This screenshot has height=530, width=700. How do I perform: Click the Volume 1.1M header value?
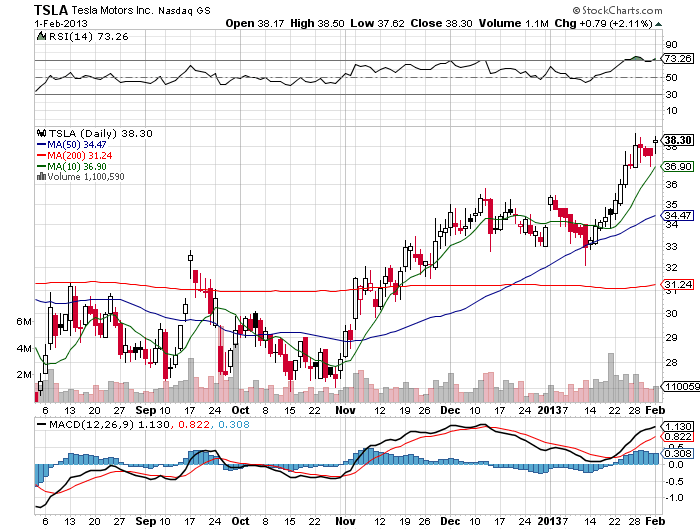tap(513, 23)
